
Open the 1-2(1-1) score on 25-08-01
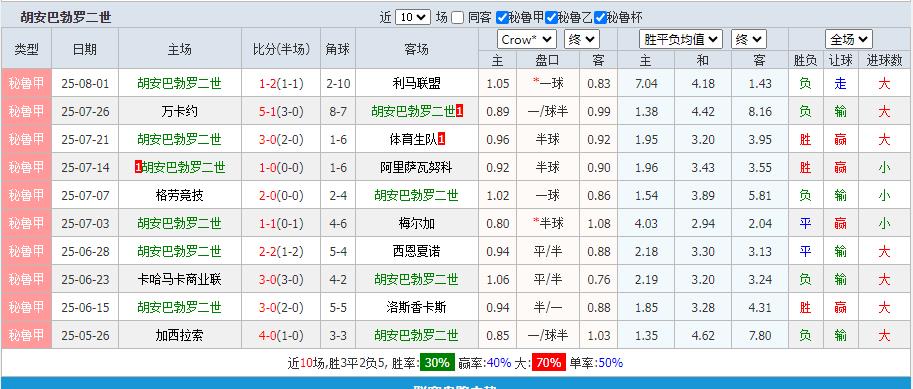(x=281, y=83)
